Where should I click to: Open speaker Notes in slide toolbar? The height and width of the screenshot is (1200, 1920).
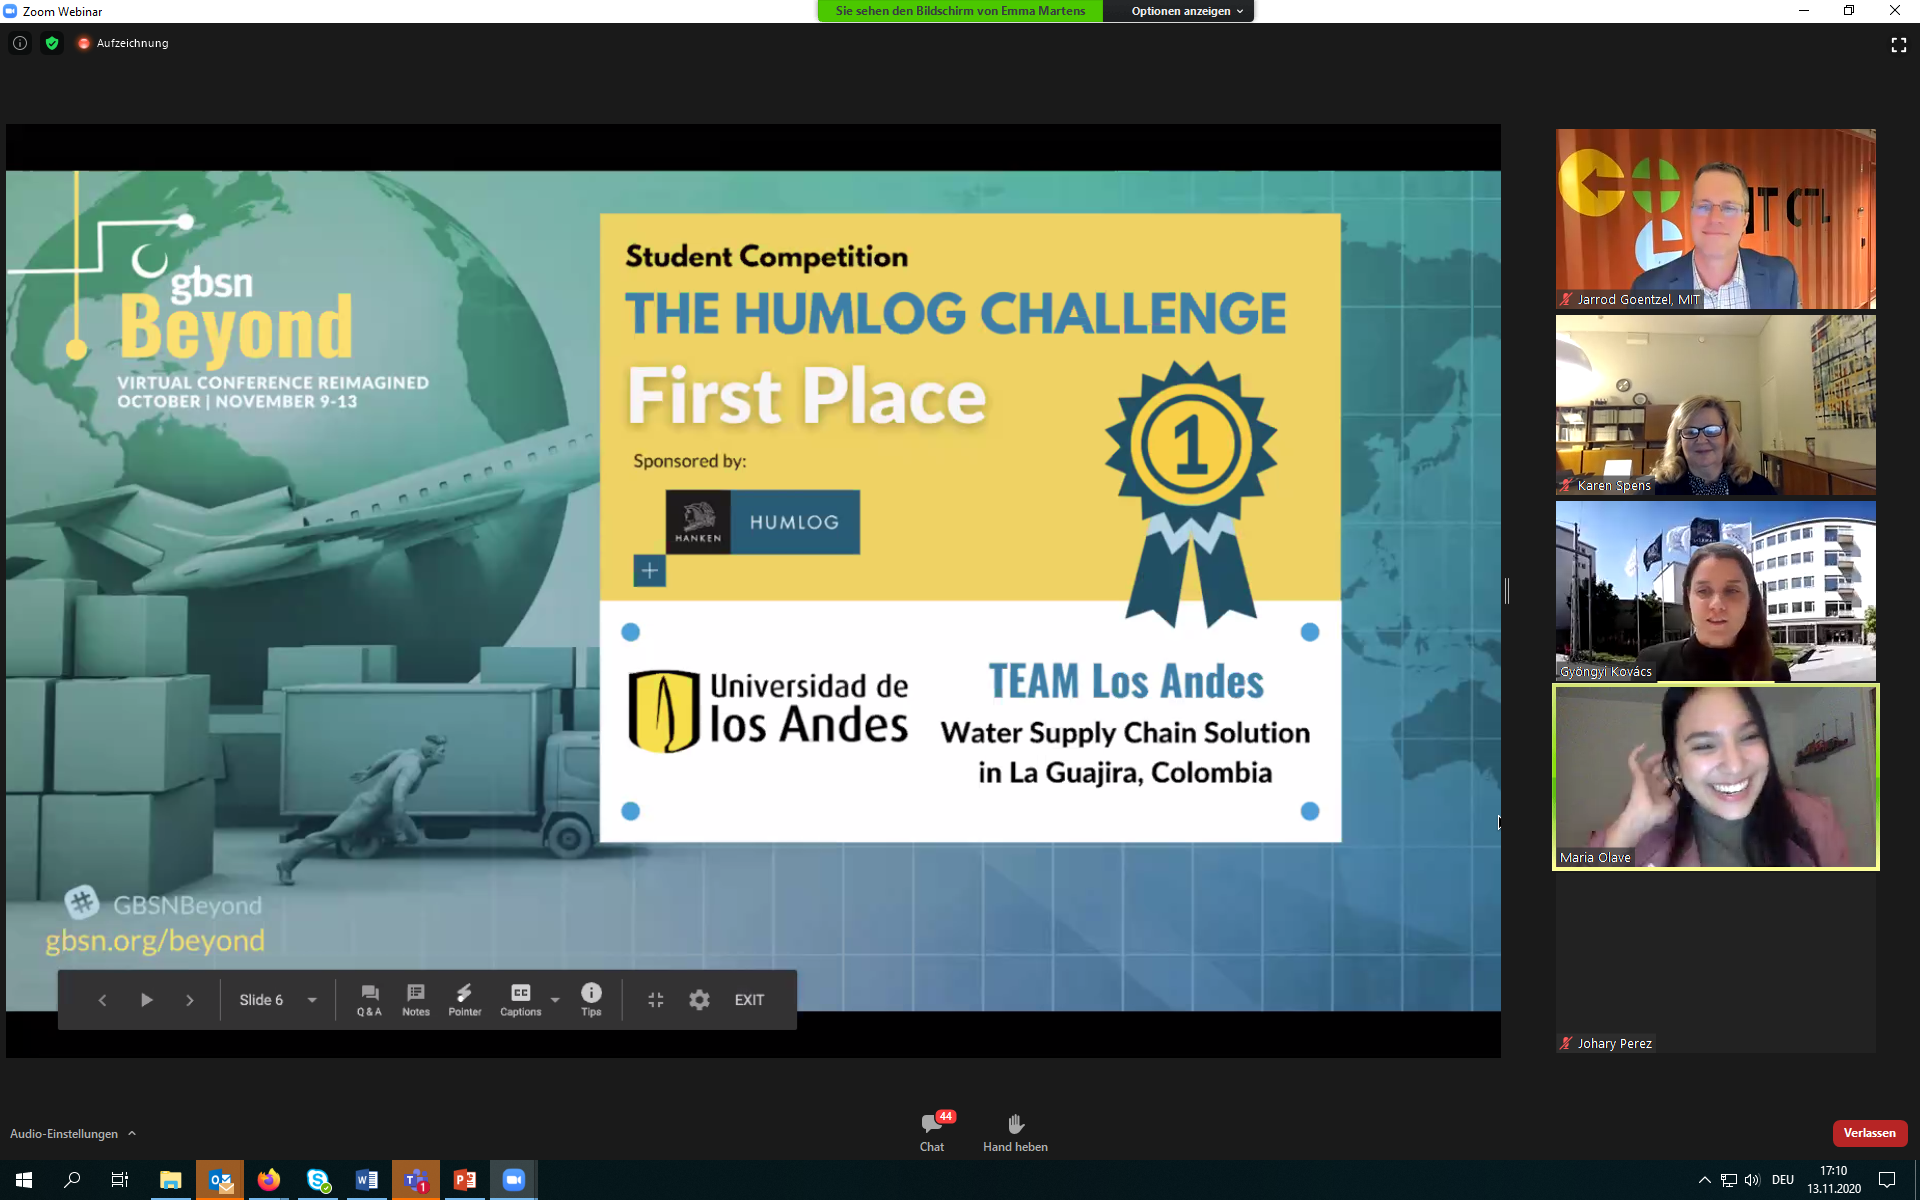pyautogui.click(x=416, y=999)
